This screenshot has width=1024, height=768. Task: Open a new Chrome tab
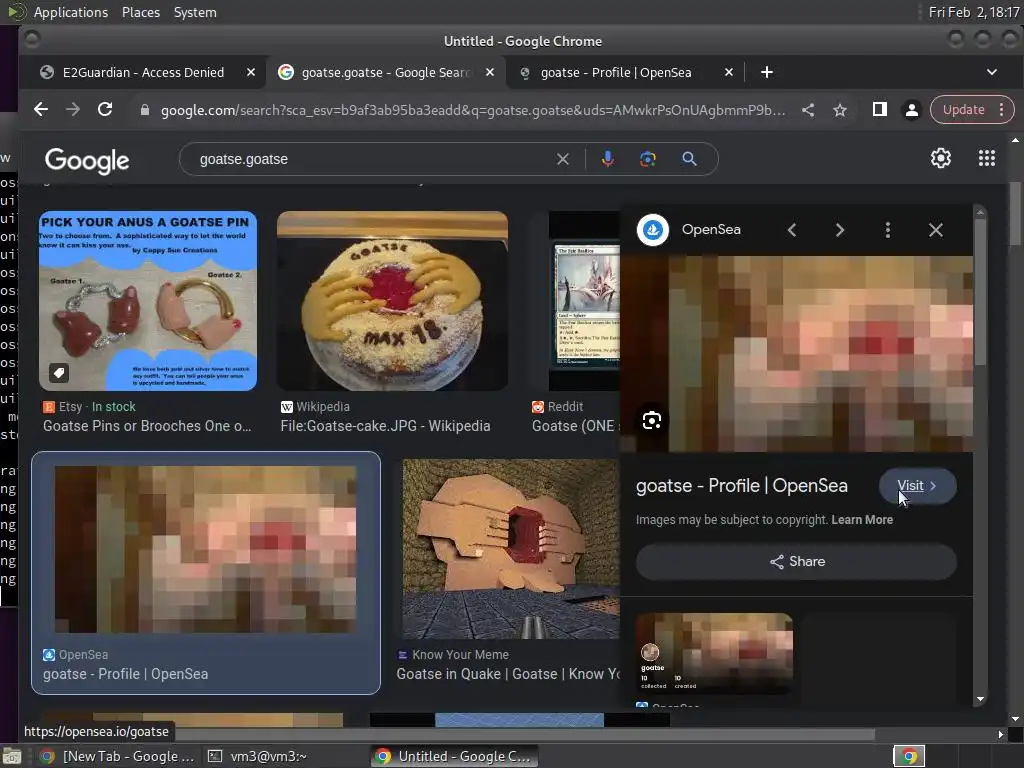click(x=767, y=72)
